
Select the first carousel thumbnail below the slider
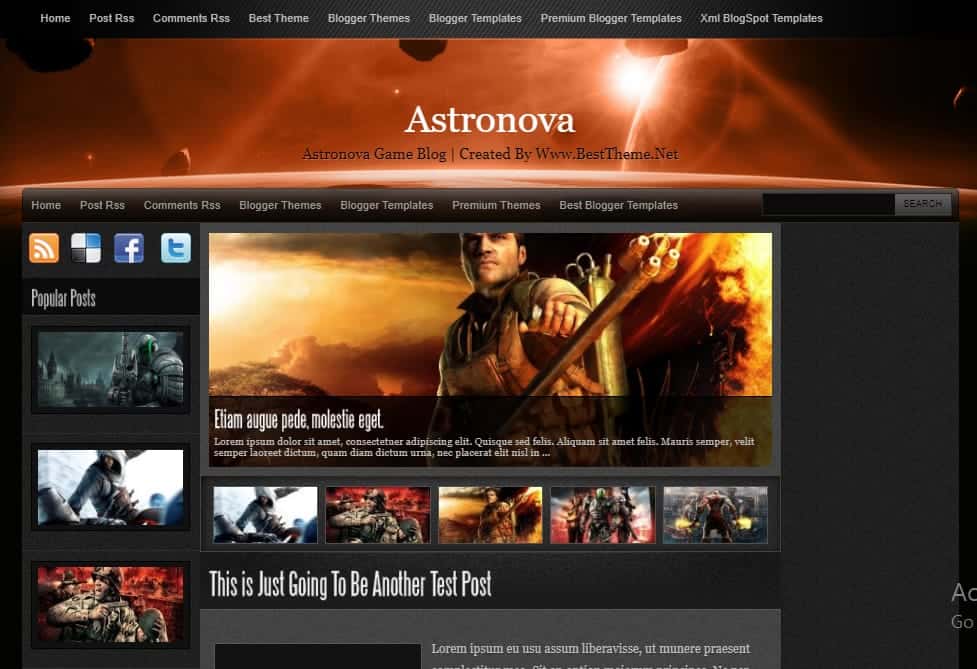[264, 514]
